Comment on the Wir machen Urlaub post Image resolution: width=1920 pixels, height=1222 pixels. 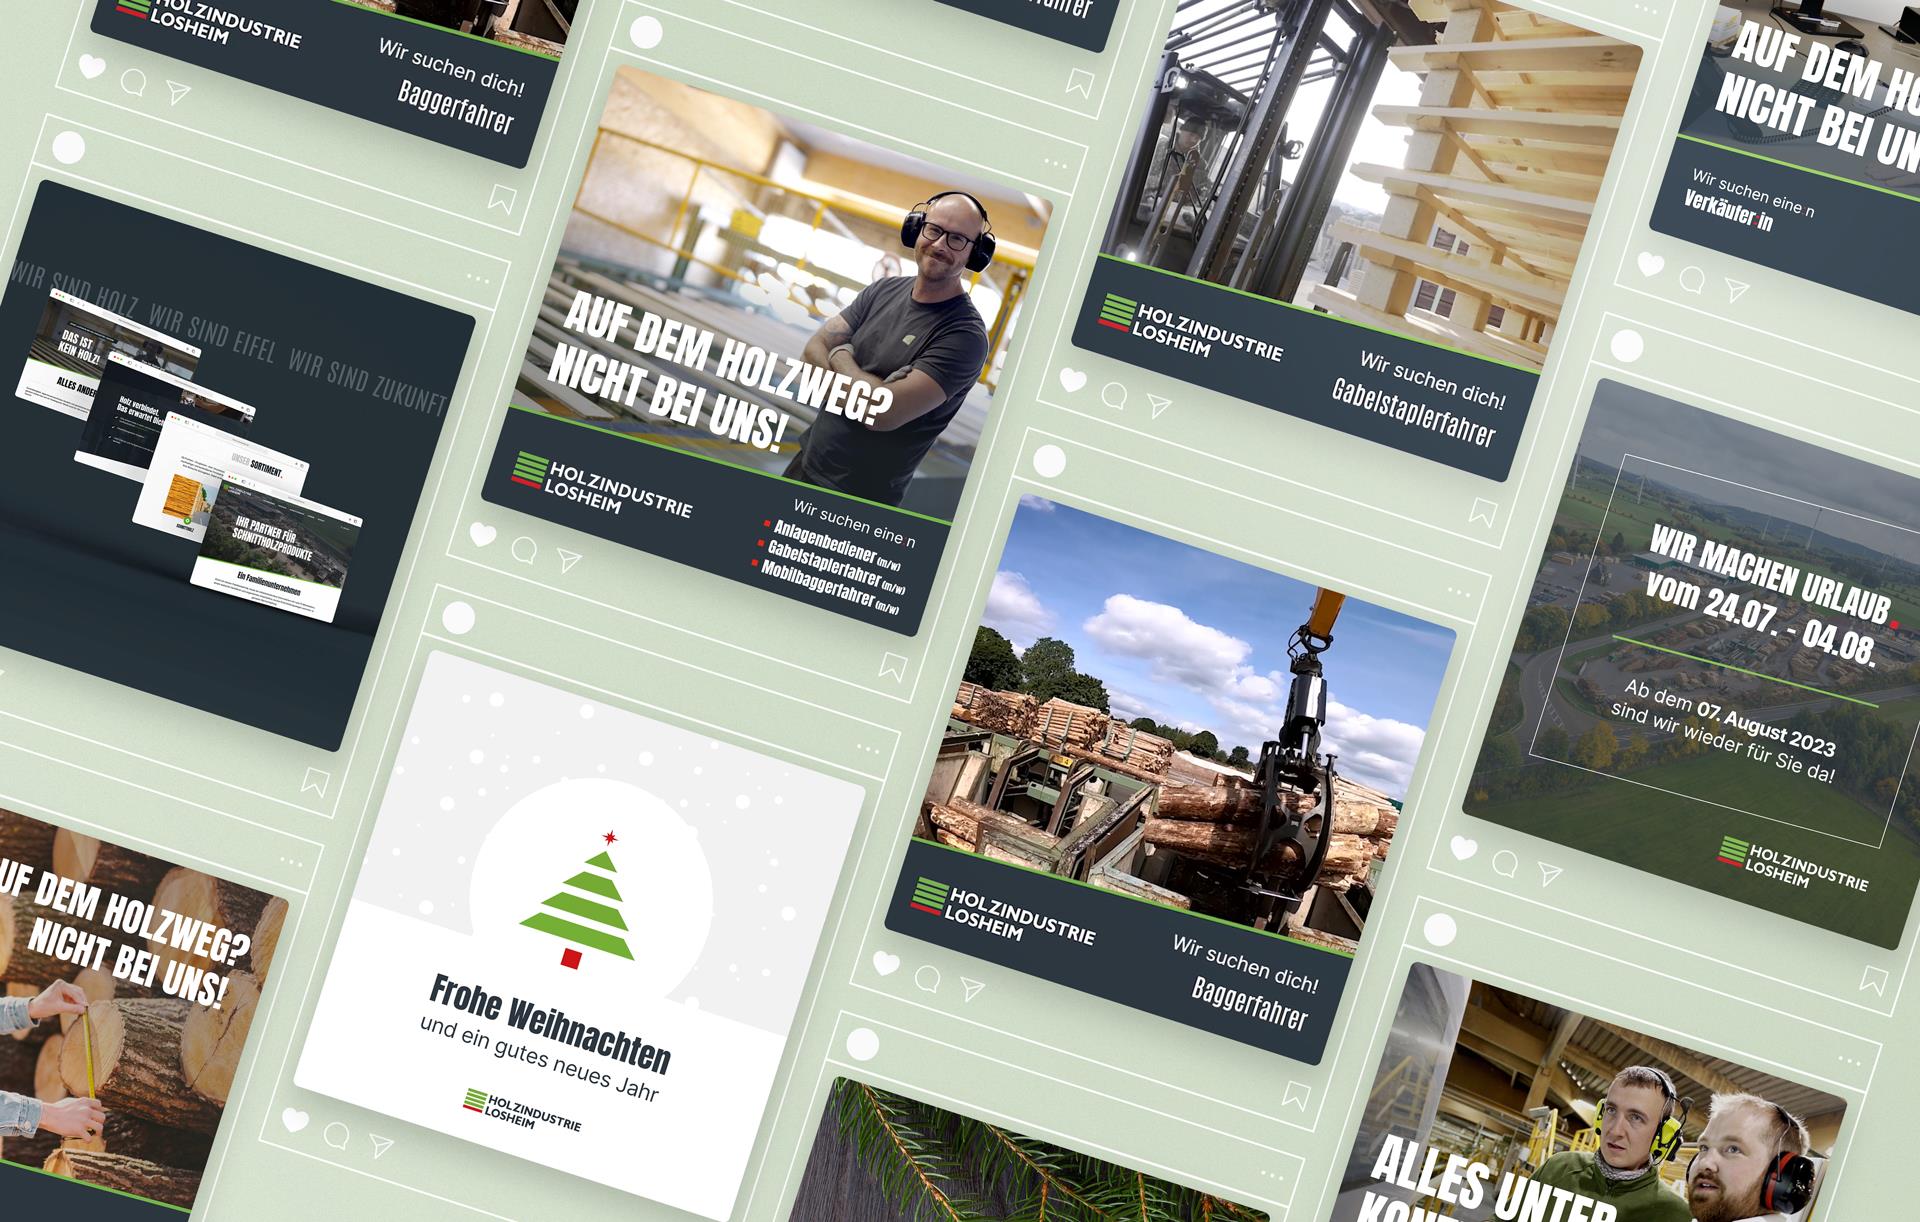click(x=1505, y=863)
